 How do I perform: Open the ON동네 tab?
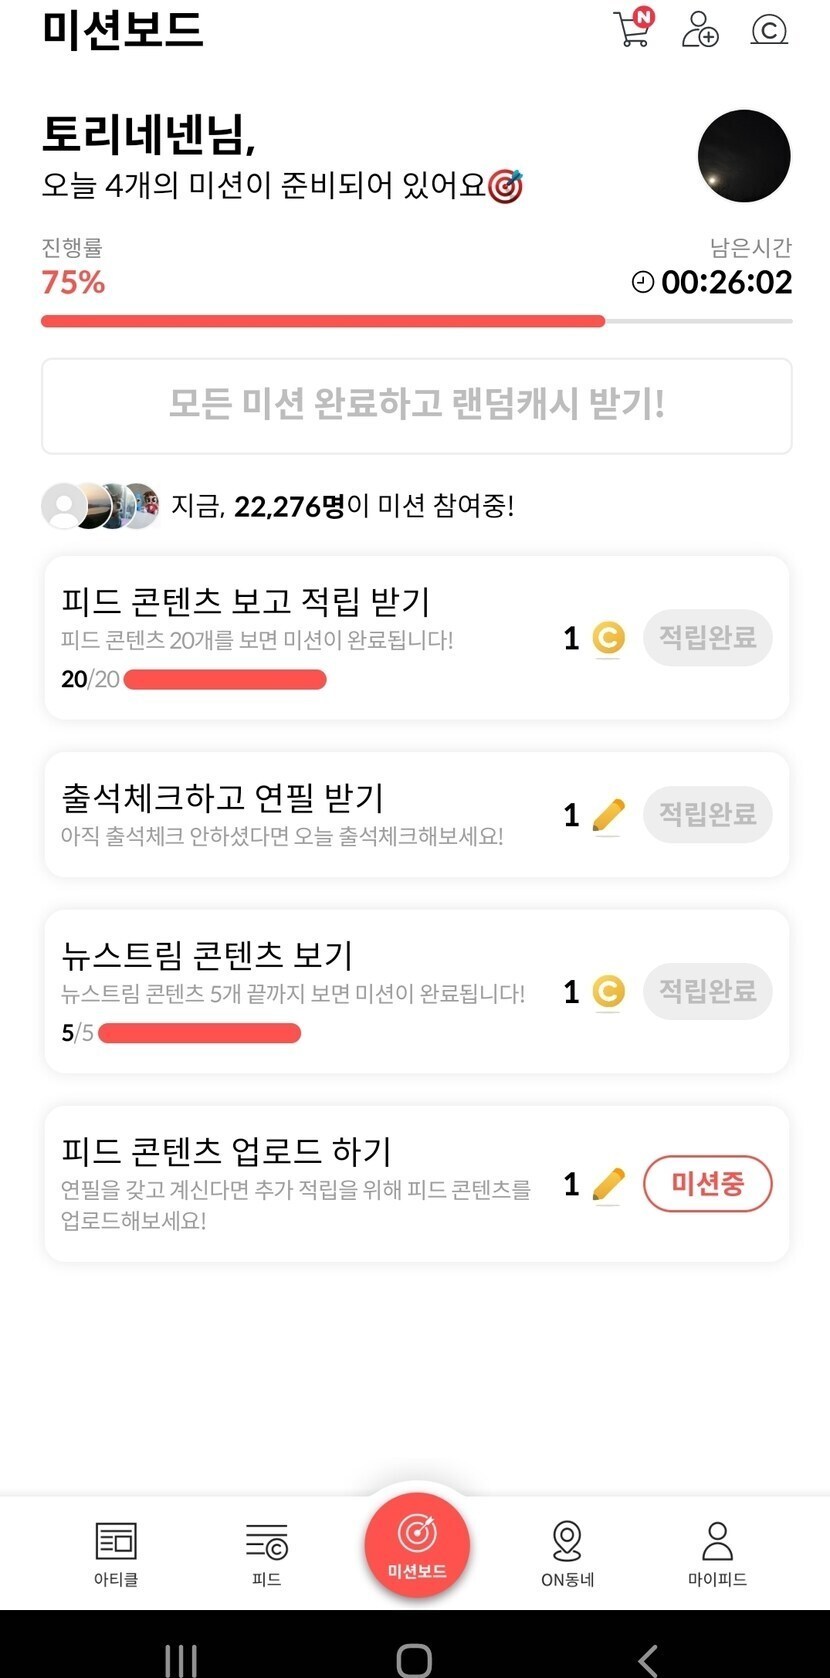point(567,1553)
